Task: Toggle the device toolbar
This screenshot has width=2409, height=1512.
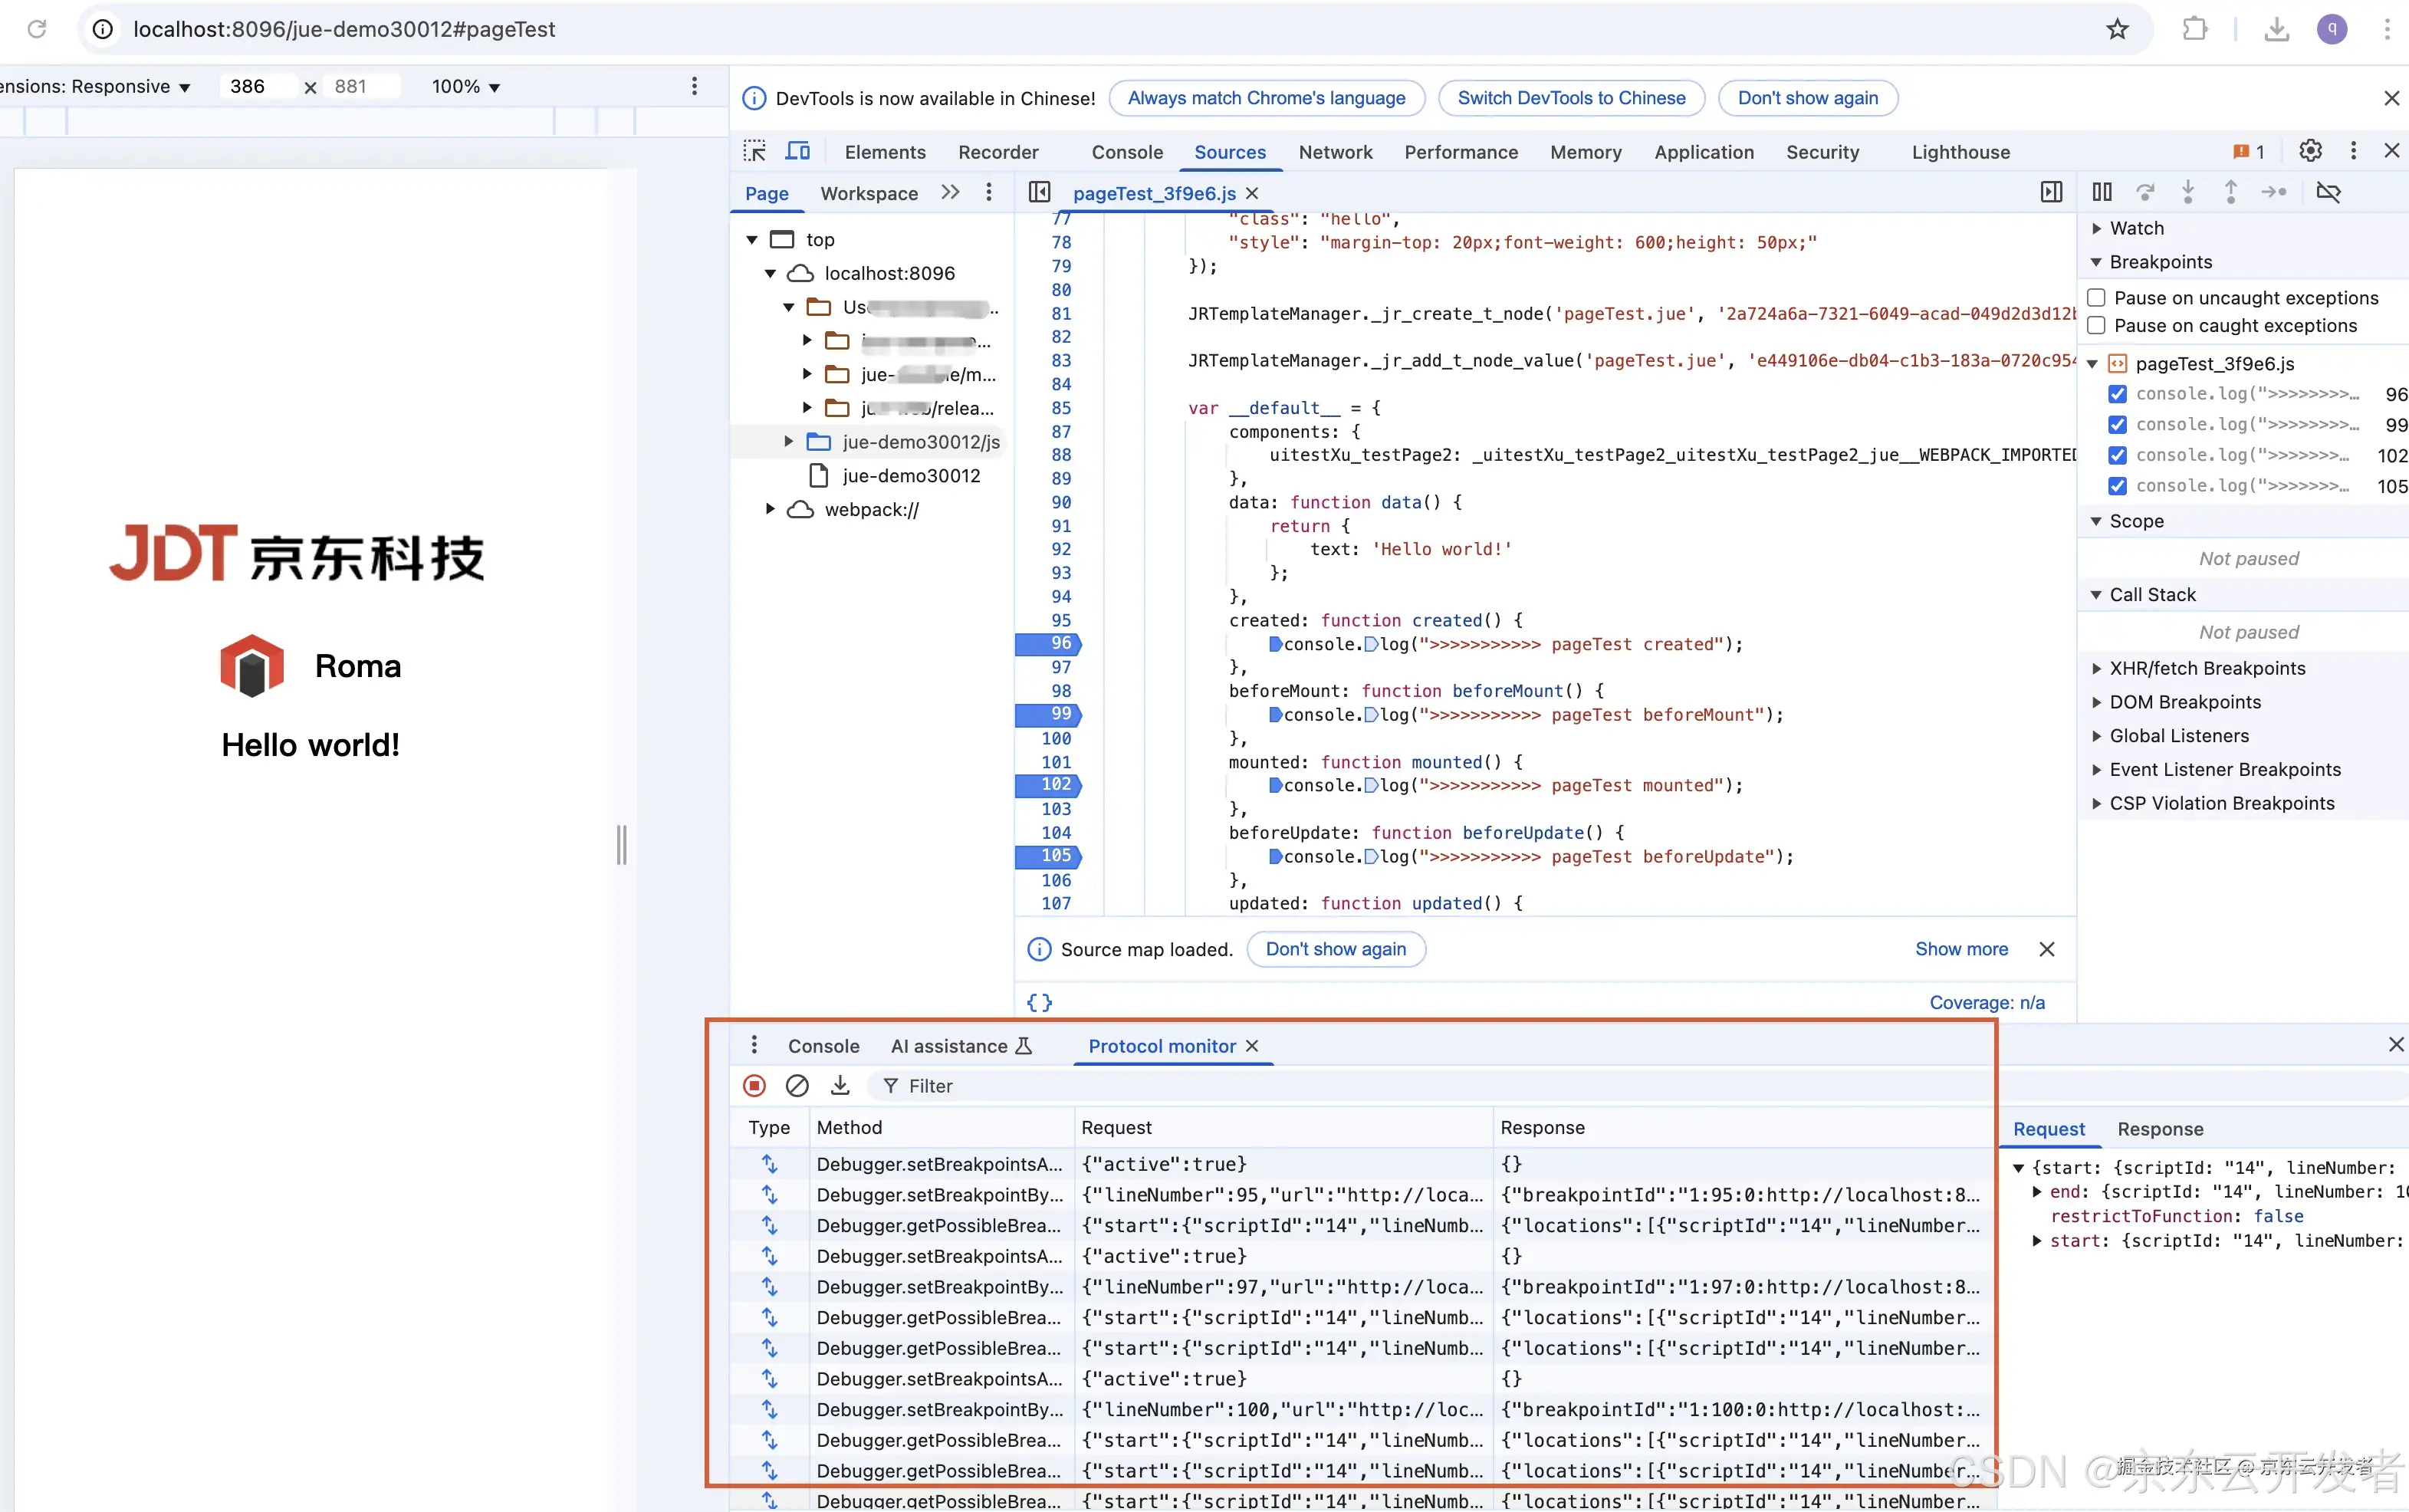Action: (797, 150)
